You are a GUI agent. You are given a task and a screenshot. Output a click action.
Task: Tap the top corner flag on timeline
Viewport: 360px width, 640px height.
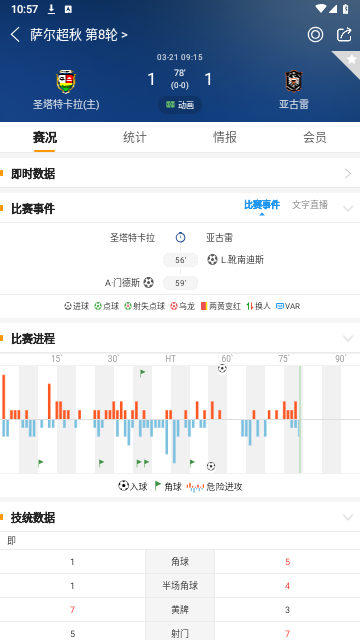[142, 373]
